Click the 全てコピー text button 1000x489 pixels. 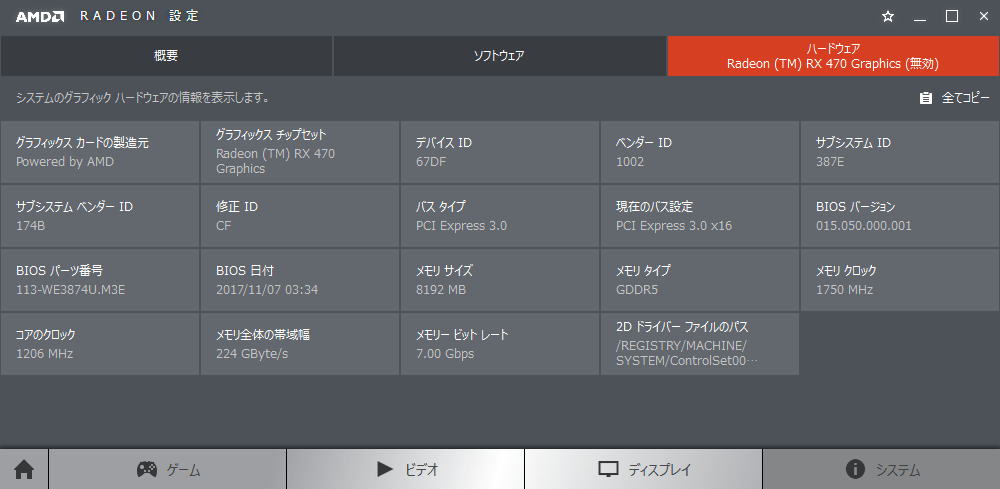tap(966, 98)
